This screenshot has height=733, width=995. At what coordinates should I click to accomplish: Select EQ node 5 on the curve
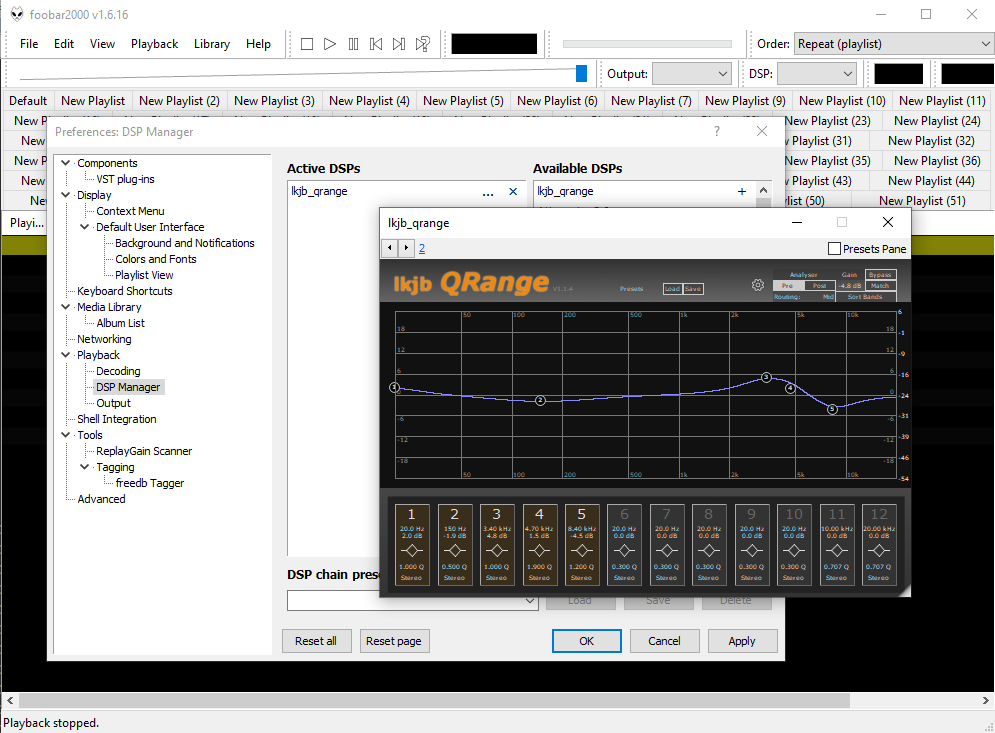pyautogui.click(x=833, y=410)
